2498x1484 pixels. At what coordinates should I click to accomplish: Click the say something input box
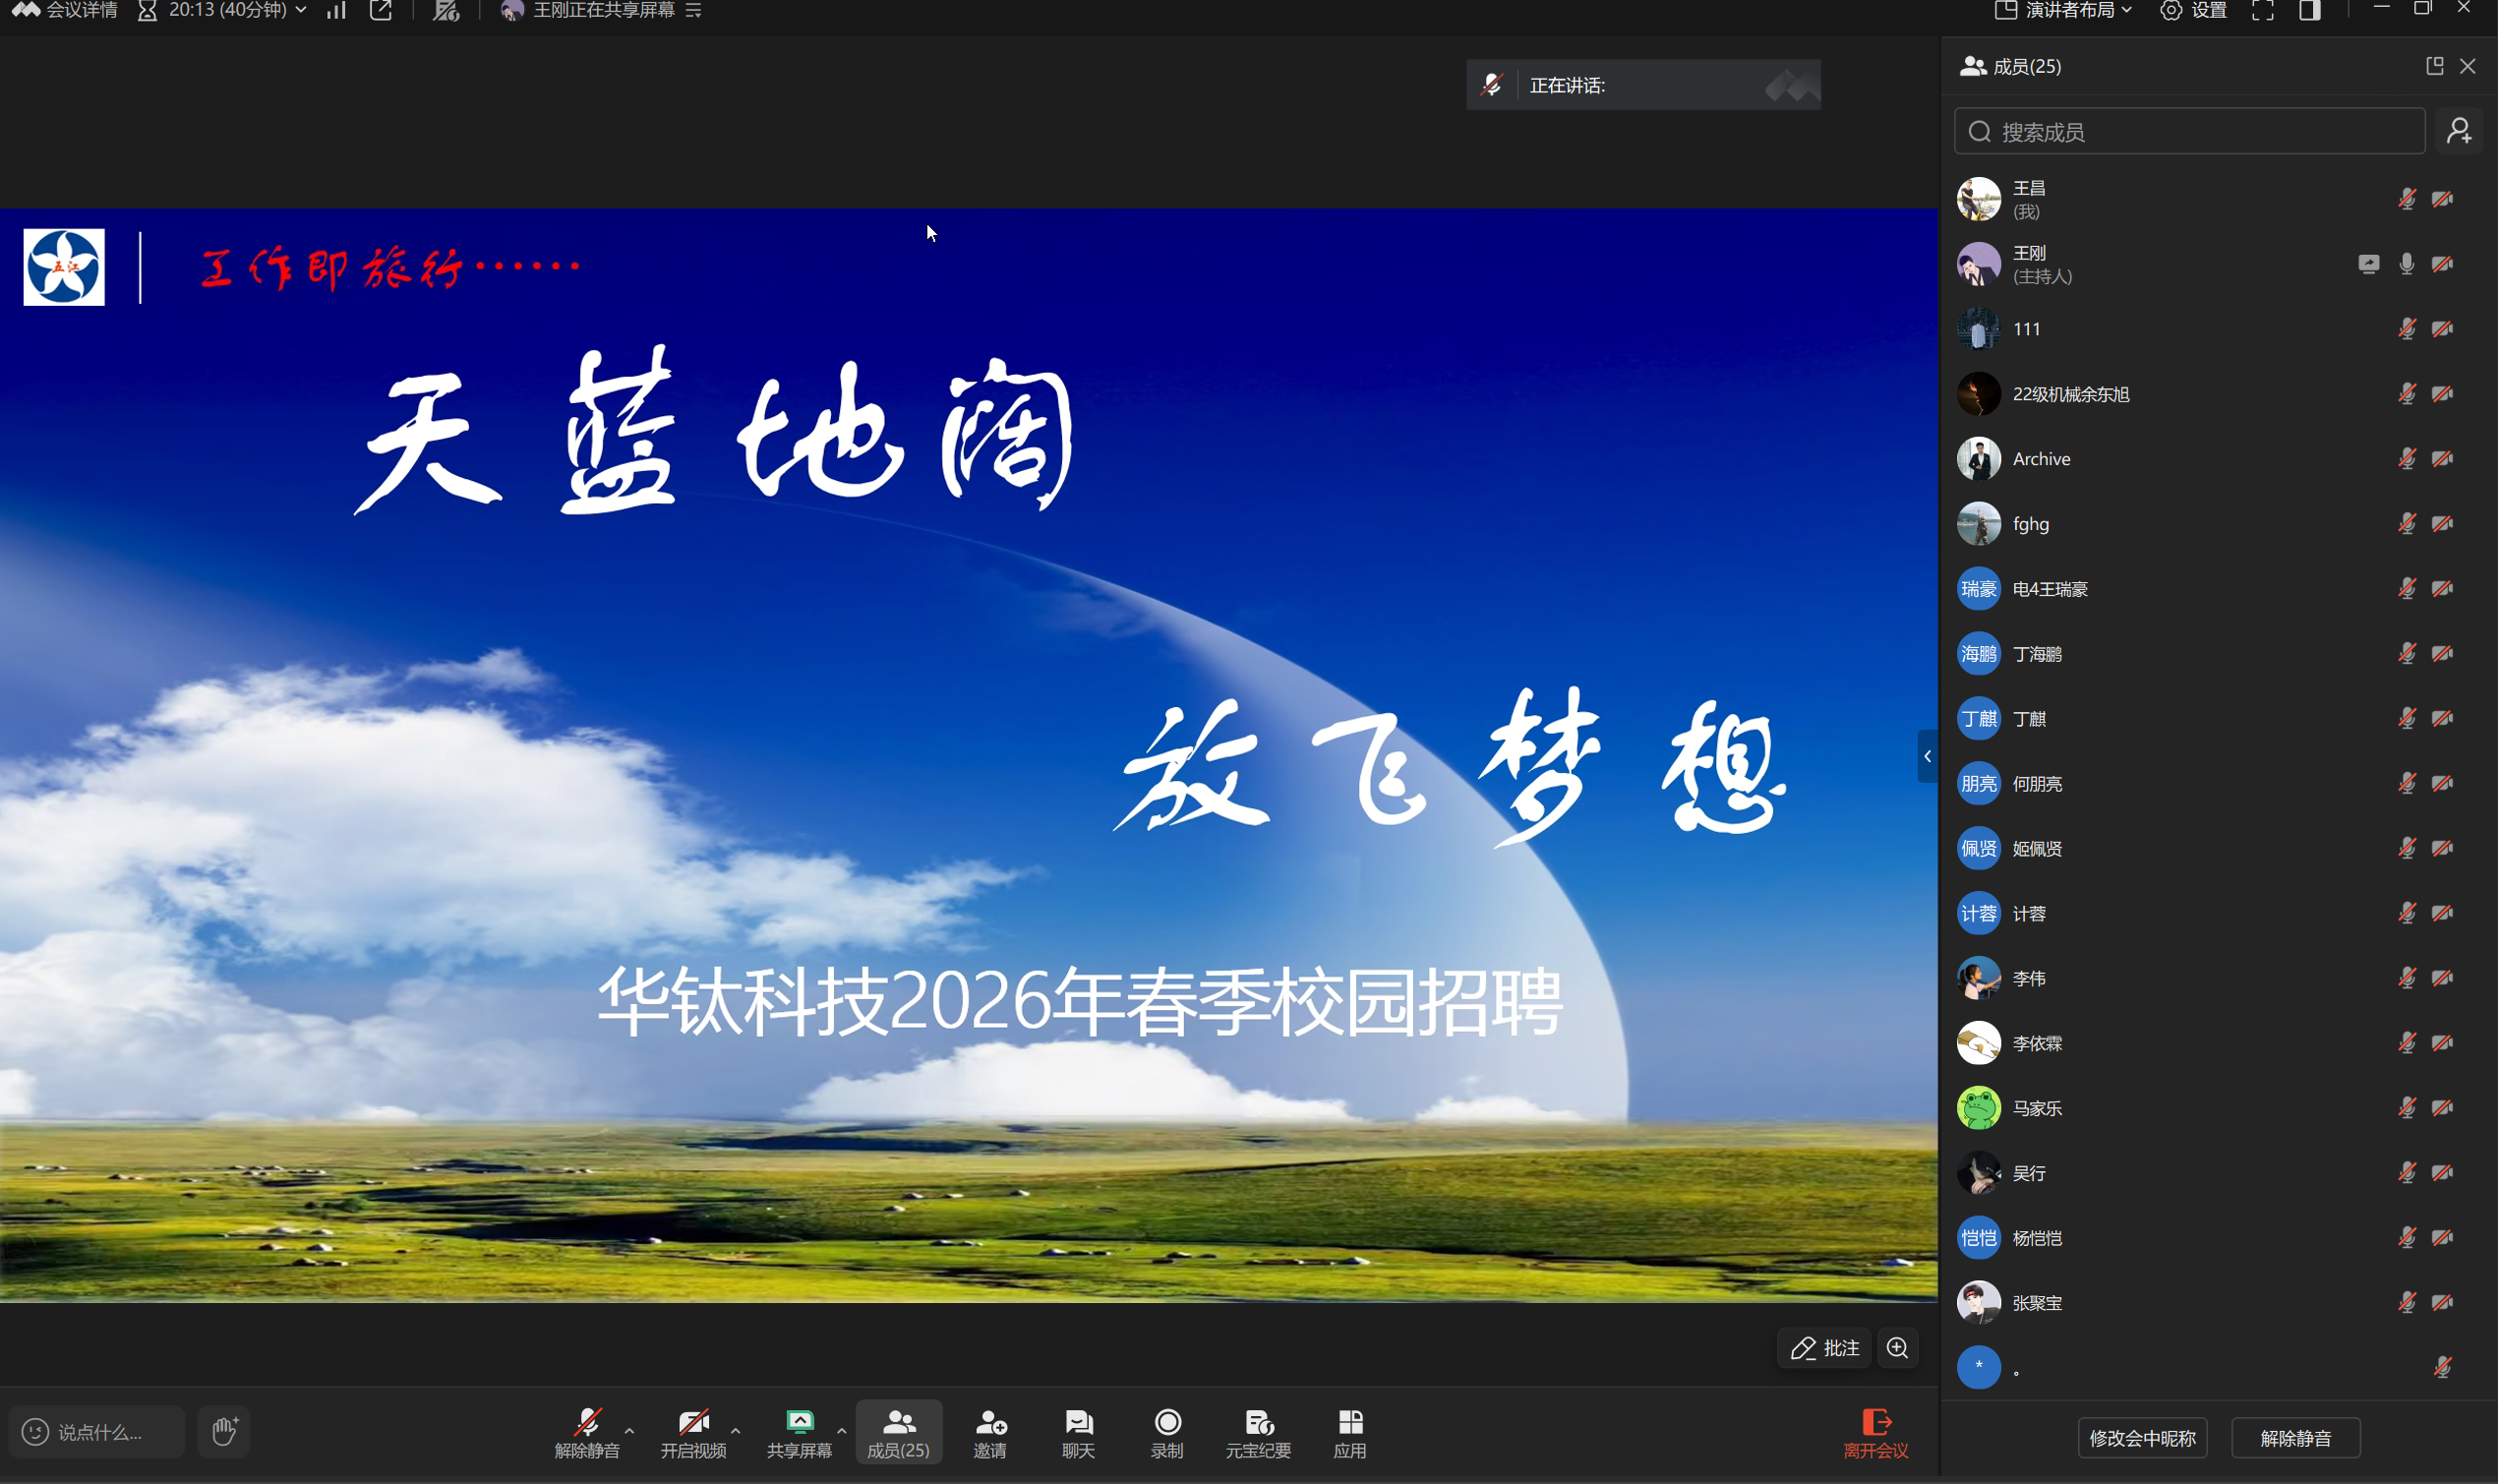click(97, 1432)
